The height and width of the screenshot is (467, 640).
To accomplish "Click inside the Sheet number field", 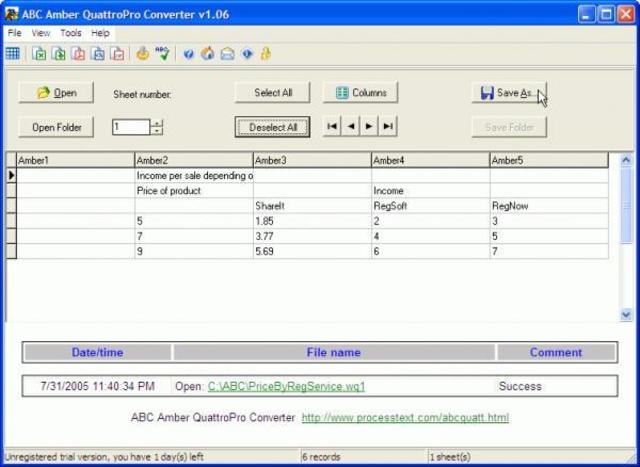I will click(131, 127).
